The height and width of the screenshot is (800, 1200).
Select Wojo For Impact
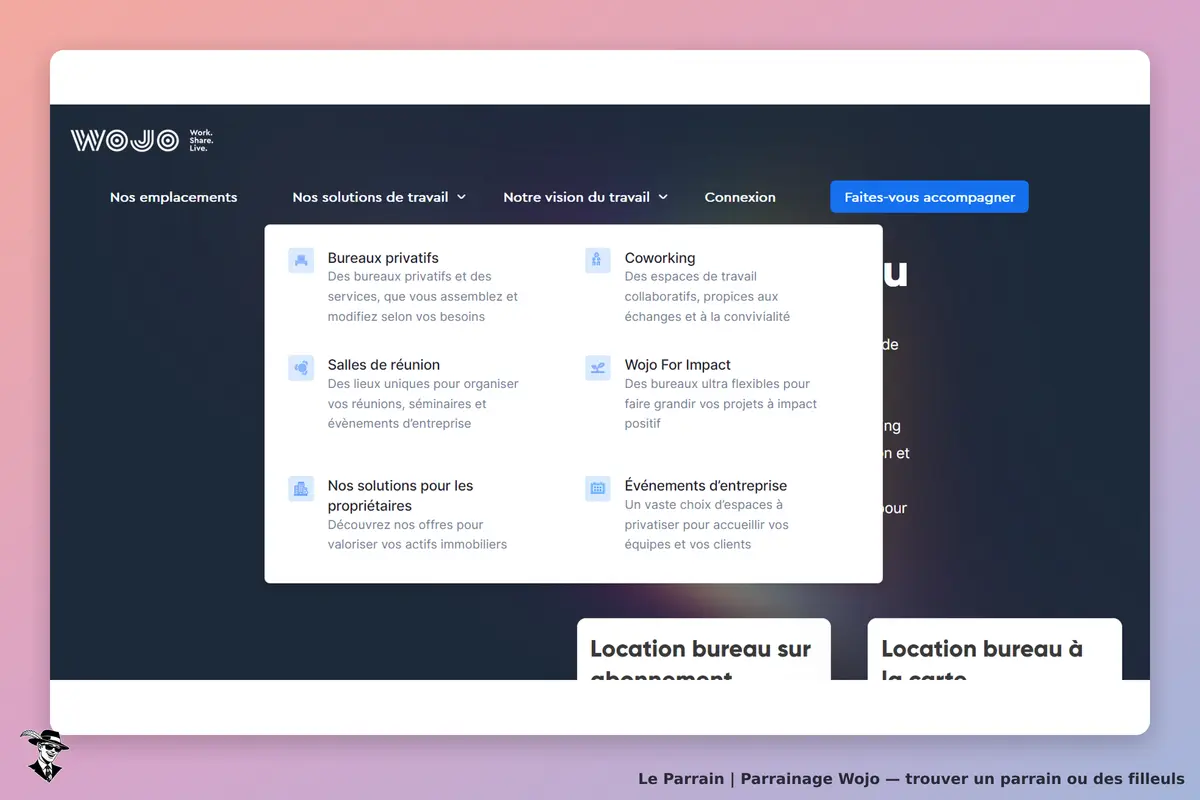click(678, 365)
